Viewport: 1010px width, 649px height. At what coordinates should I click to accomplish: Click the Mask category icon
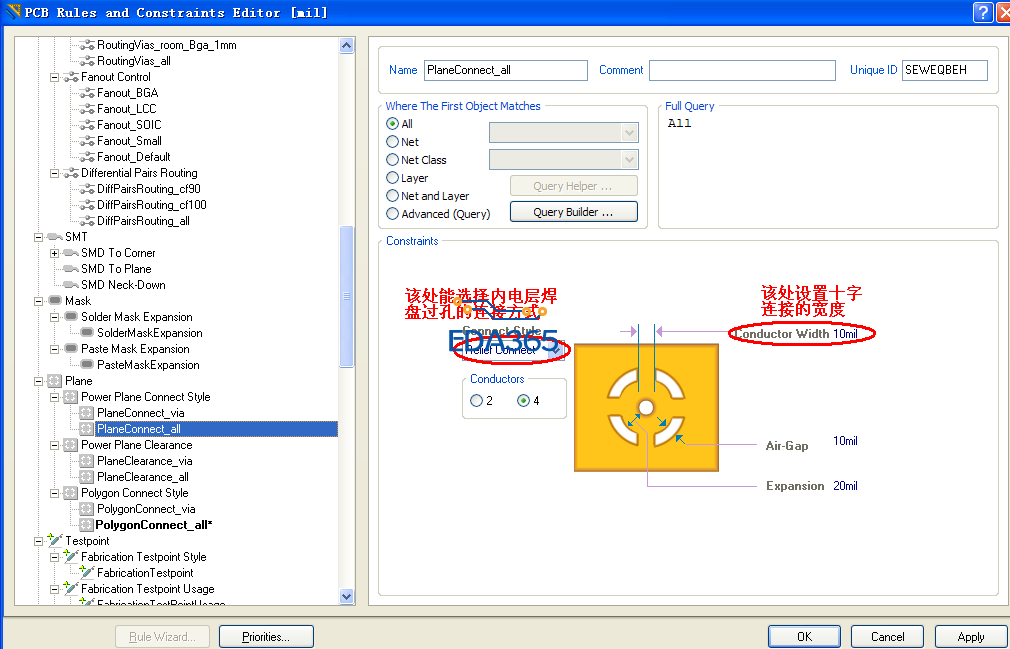pos(55,301)
